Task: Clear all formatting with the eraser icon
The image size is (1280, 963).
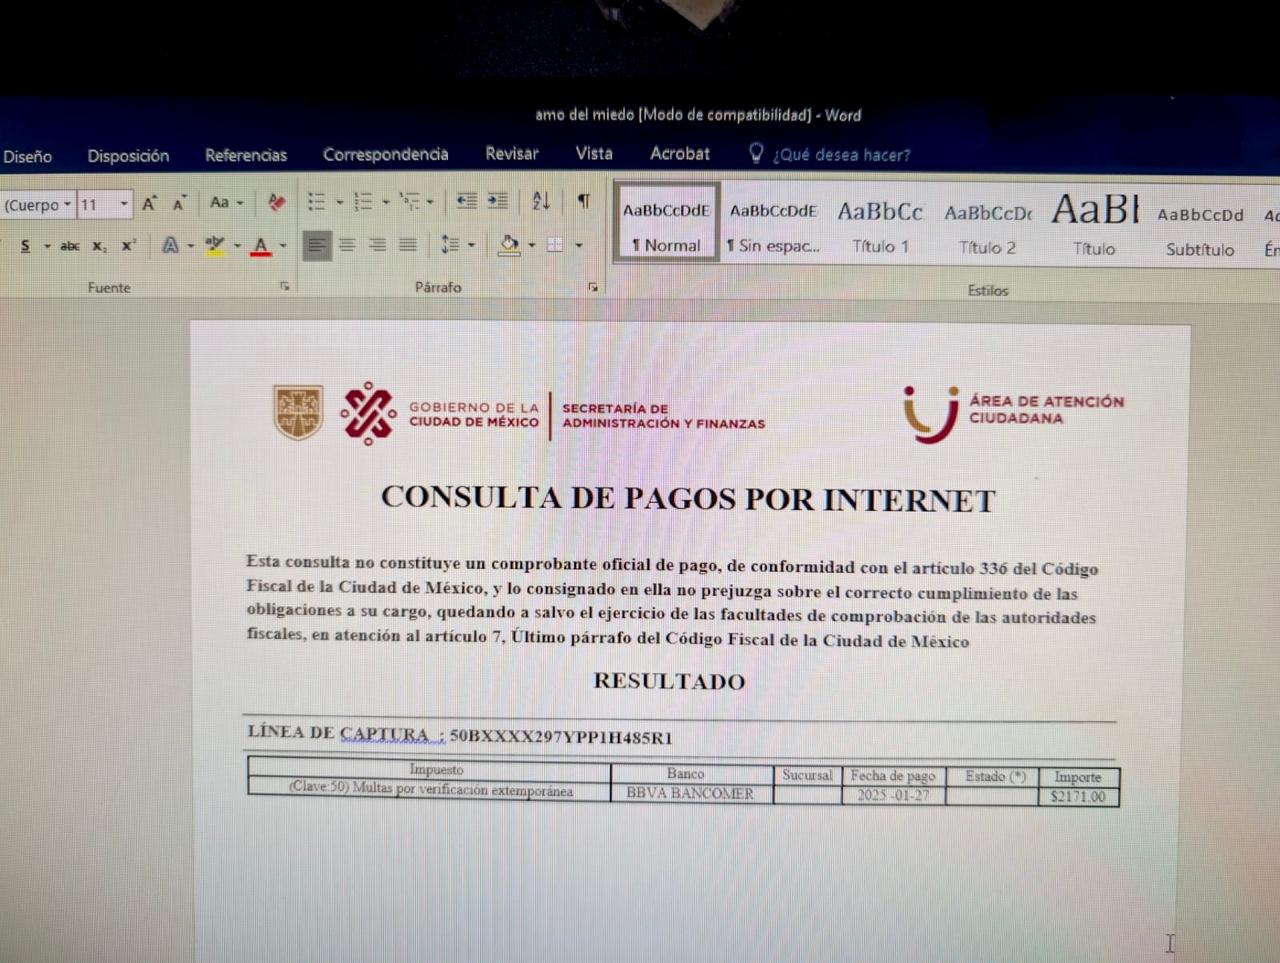Action: pos(276,203)
